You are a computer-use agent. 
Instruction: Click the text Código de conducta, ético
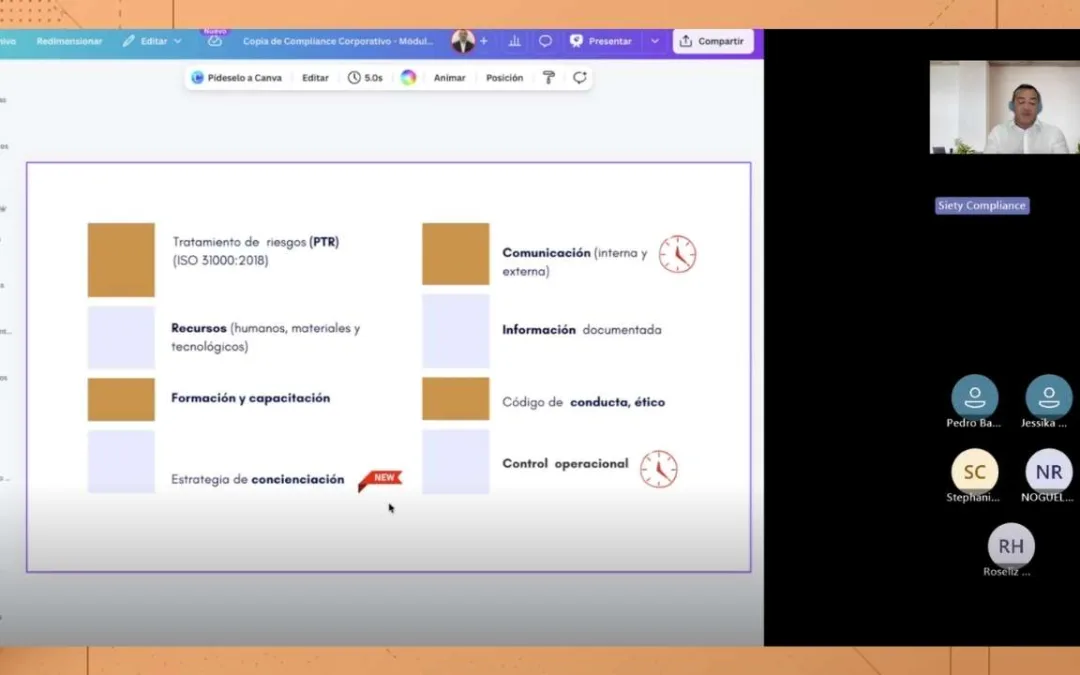pos(583,402)
